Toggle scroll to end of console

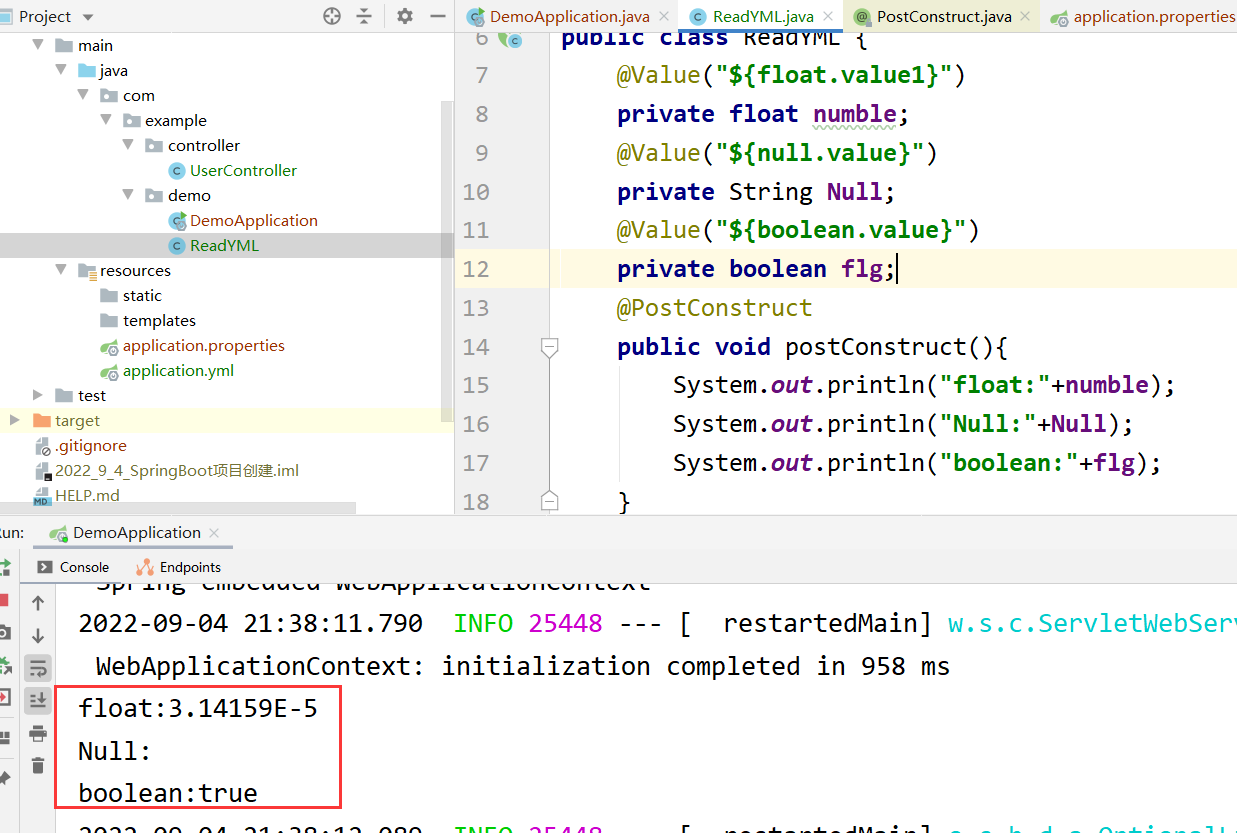coord(38,700)
